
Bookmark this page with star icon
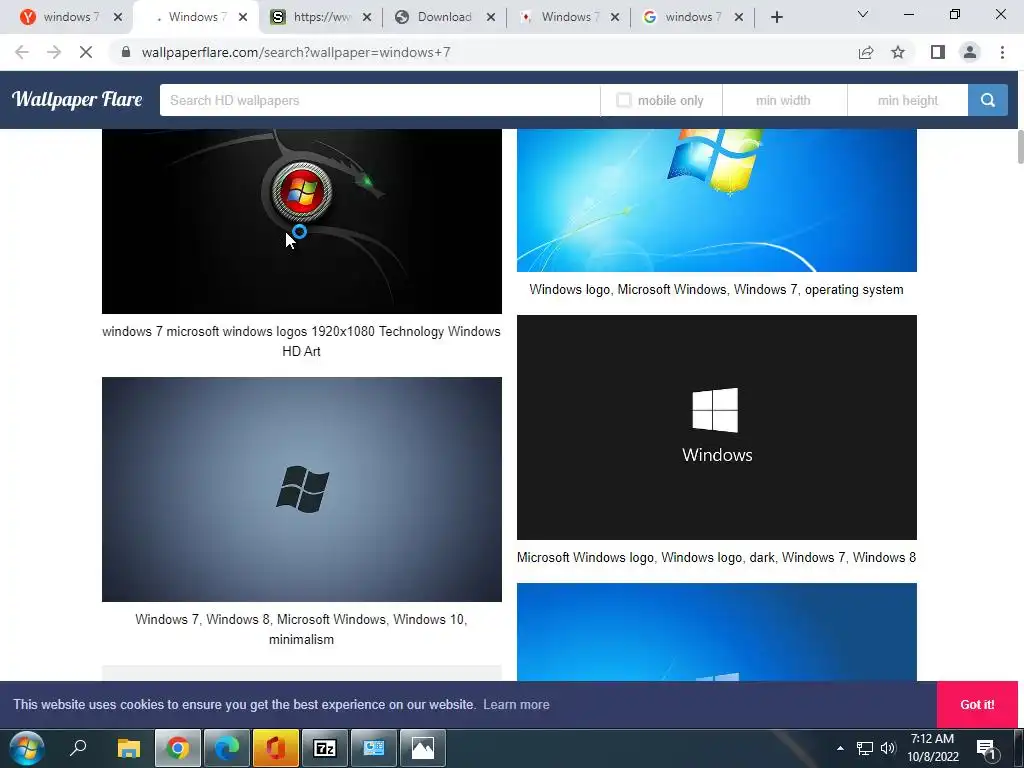[x=898, y=52]
